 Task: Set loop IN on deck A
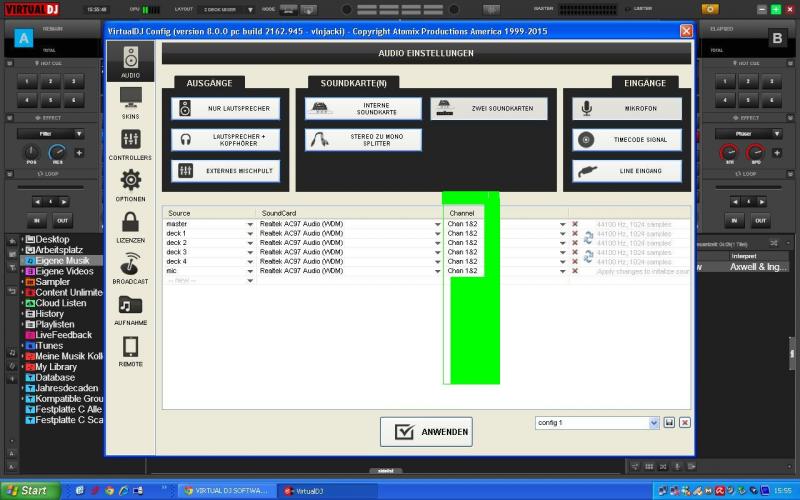click(37, 220)
